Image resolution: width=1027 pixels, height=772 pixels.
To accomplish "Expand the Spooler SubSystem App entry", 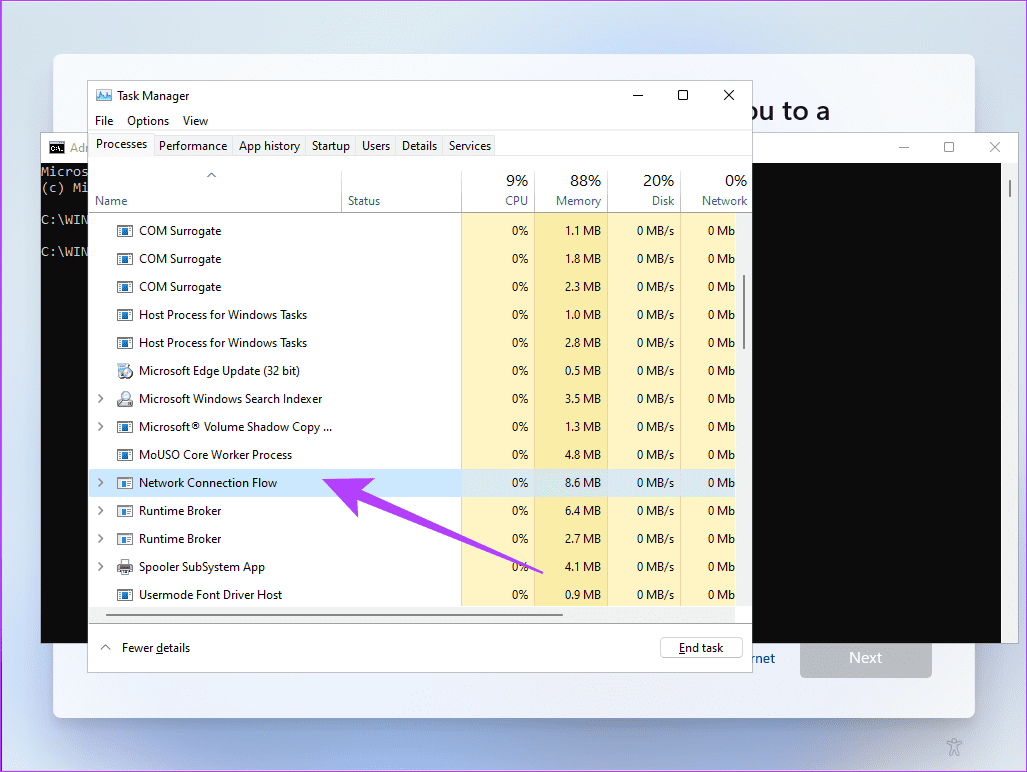I will tap(100, 567).
